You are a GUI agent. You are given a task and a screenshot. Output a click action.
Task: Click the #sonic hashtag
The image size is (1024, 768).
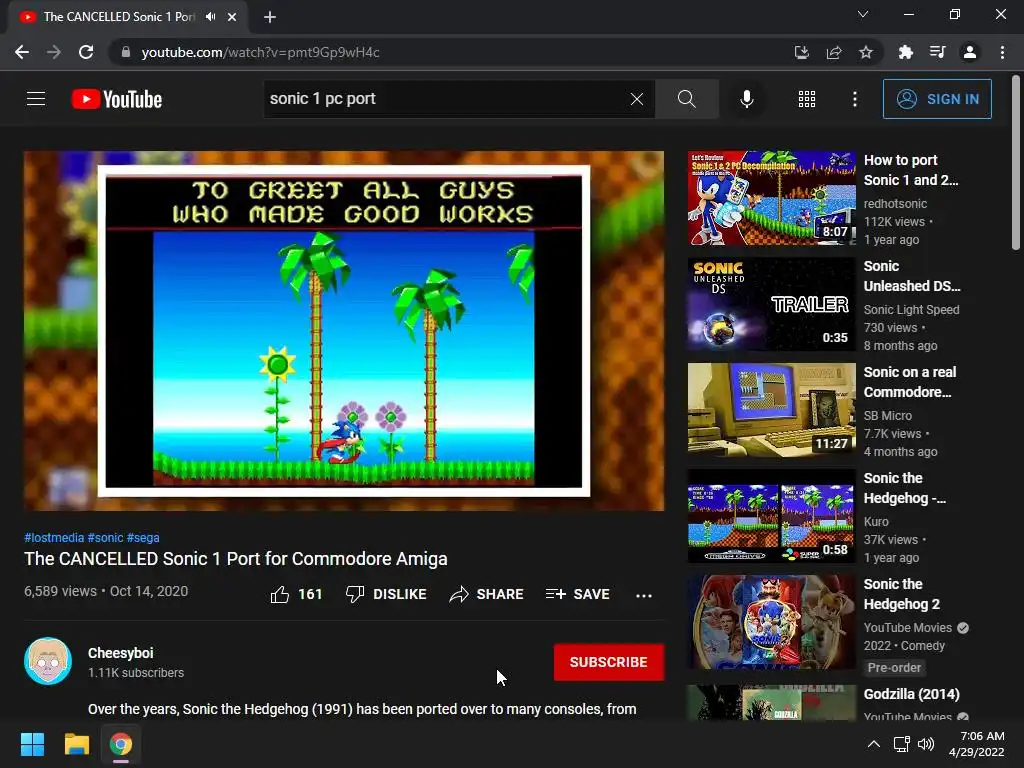pos(106,537)
